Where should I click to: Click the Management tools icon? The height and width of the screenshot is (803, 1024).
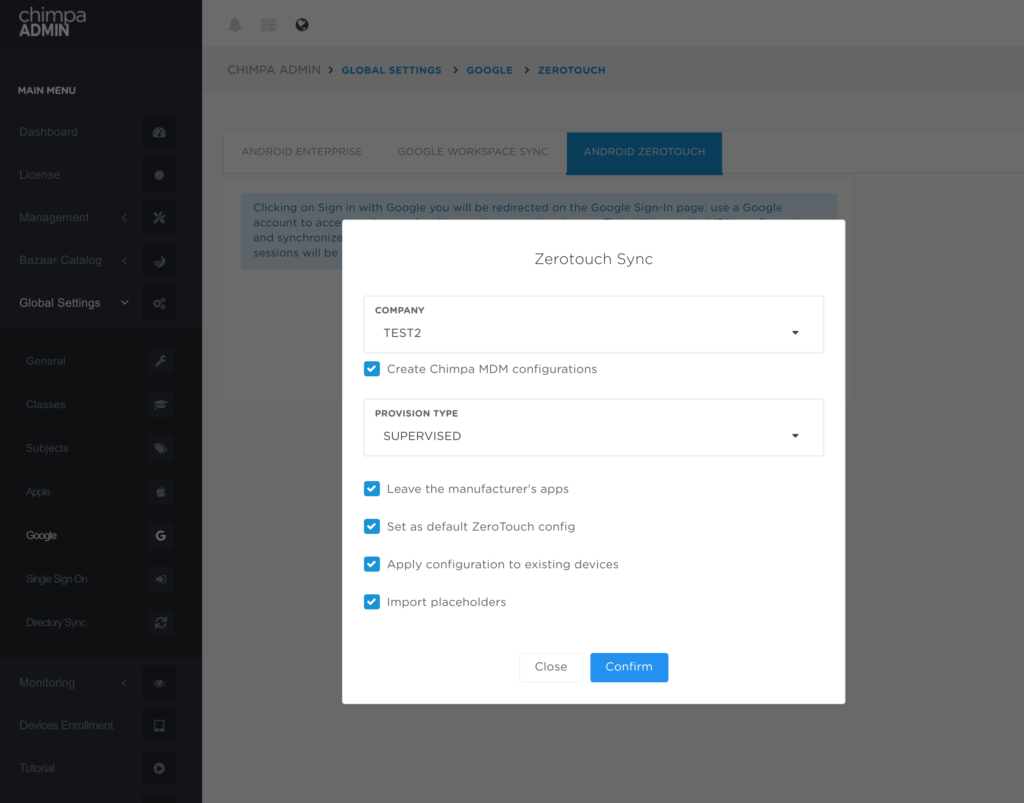pos(159,217)
